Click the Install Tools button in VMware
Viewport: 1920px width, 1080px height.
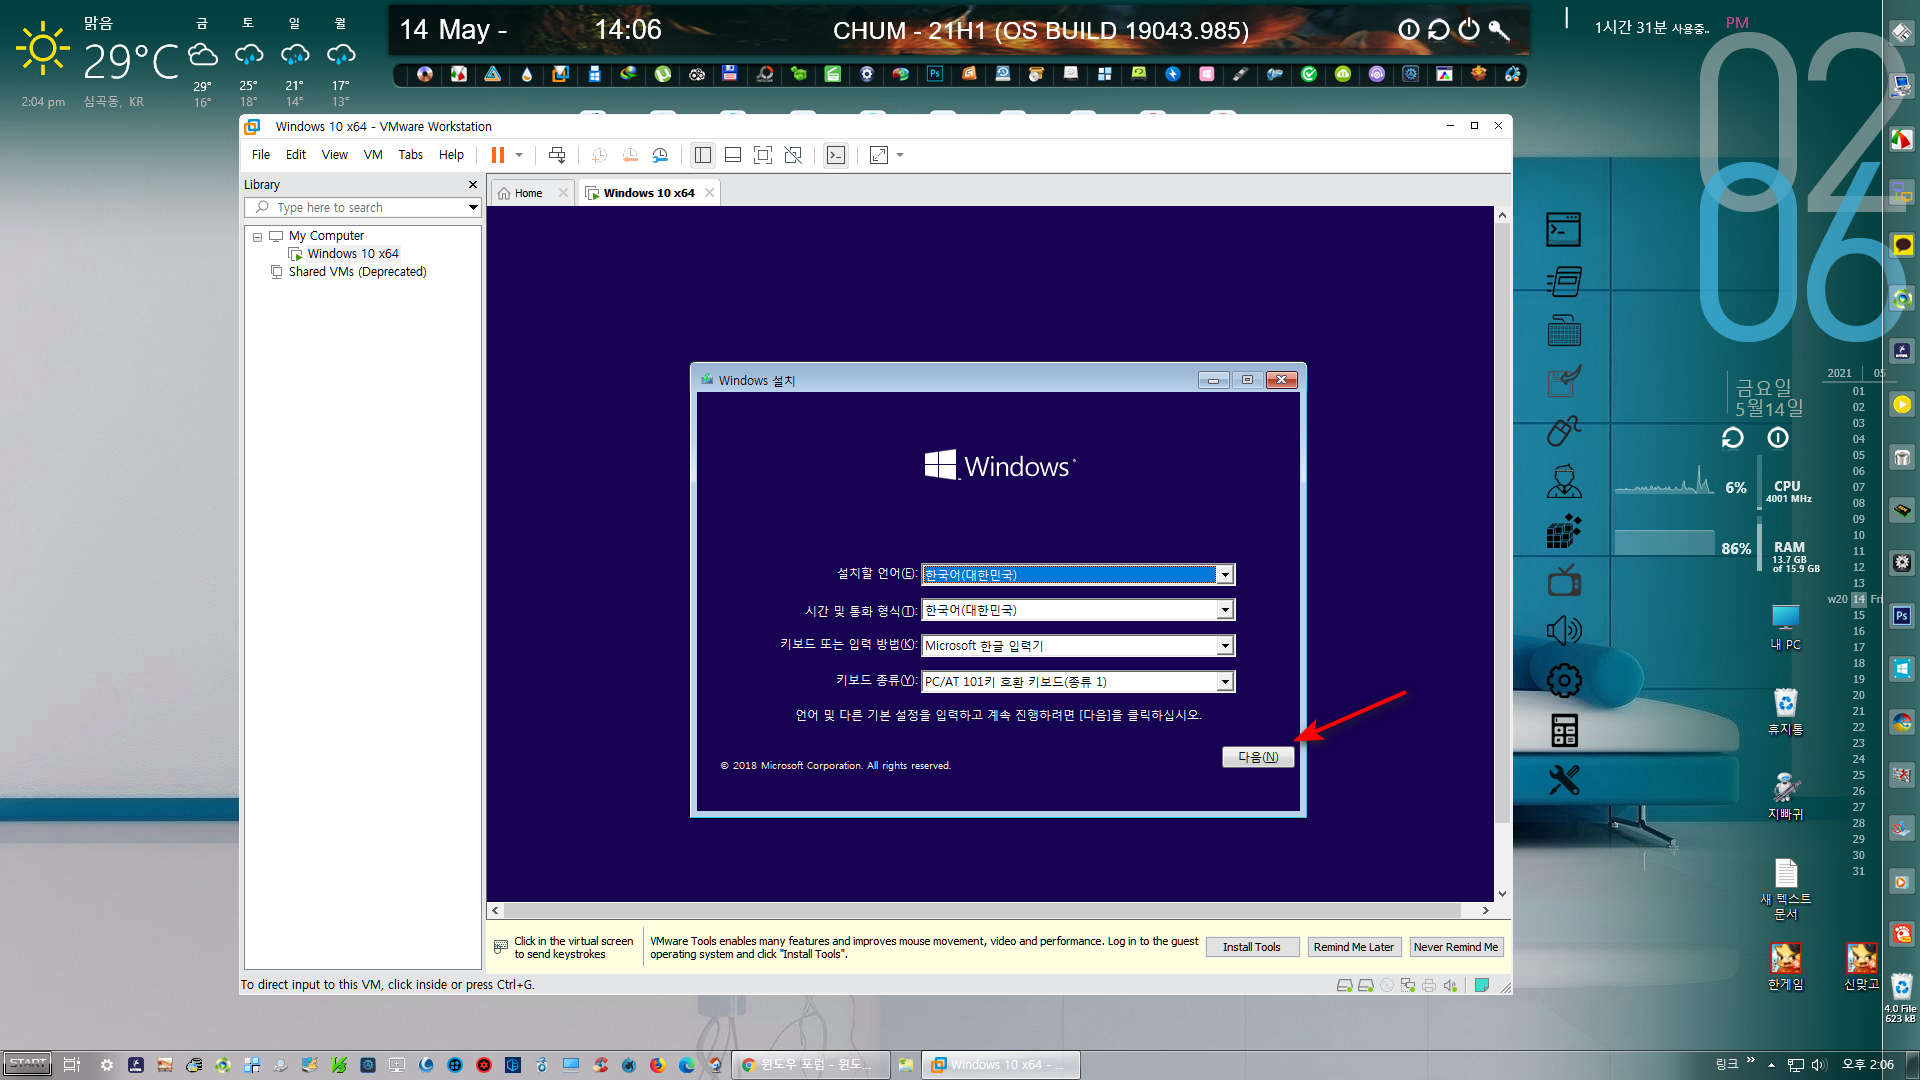click(x=1251, y=947)
